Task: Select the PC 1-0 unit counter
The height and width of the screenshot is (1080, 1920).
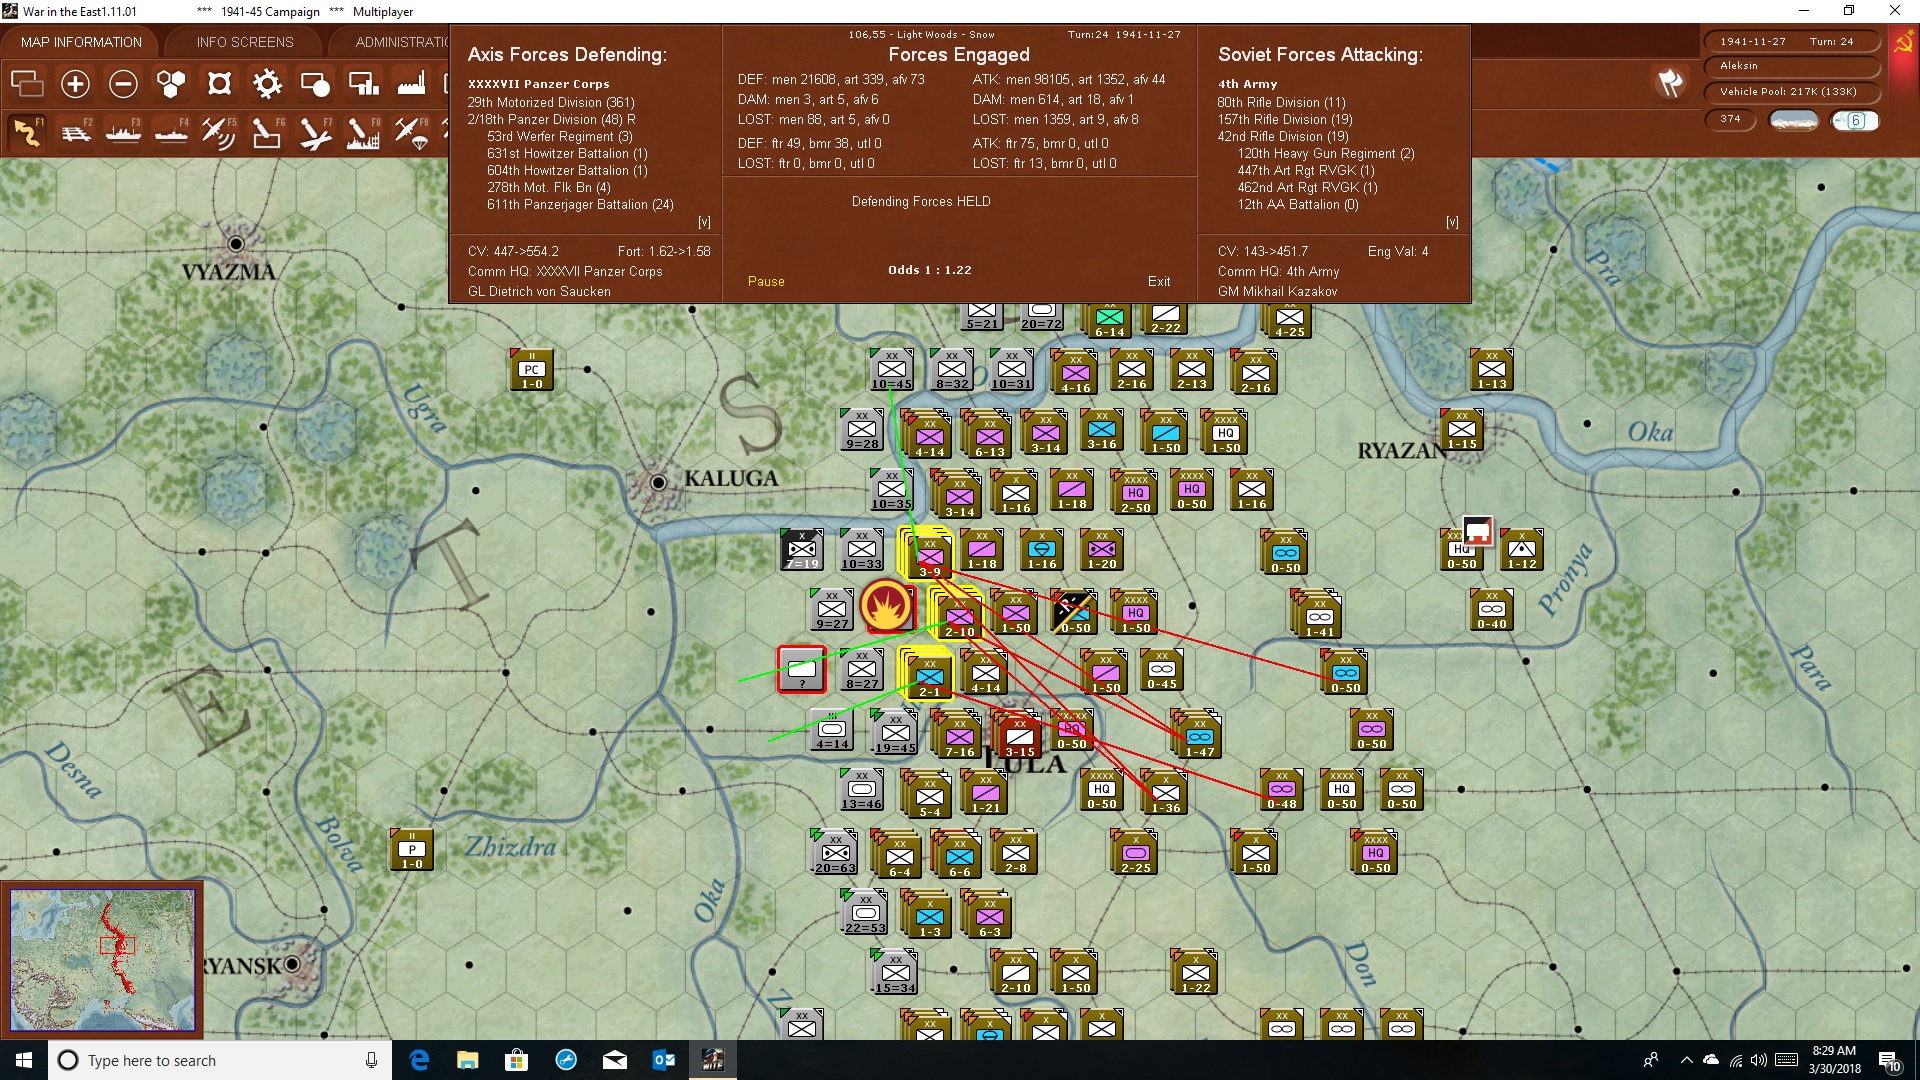Action: (532, 370)
